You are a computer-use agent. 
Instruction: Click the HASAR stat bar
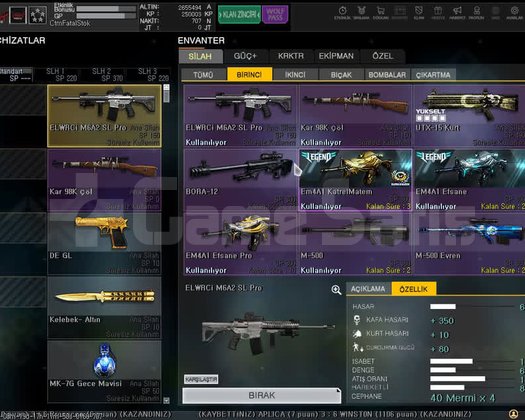coord(472,306)
